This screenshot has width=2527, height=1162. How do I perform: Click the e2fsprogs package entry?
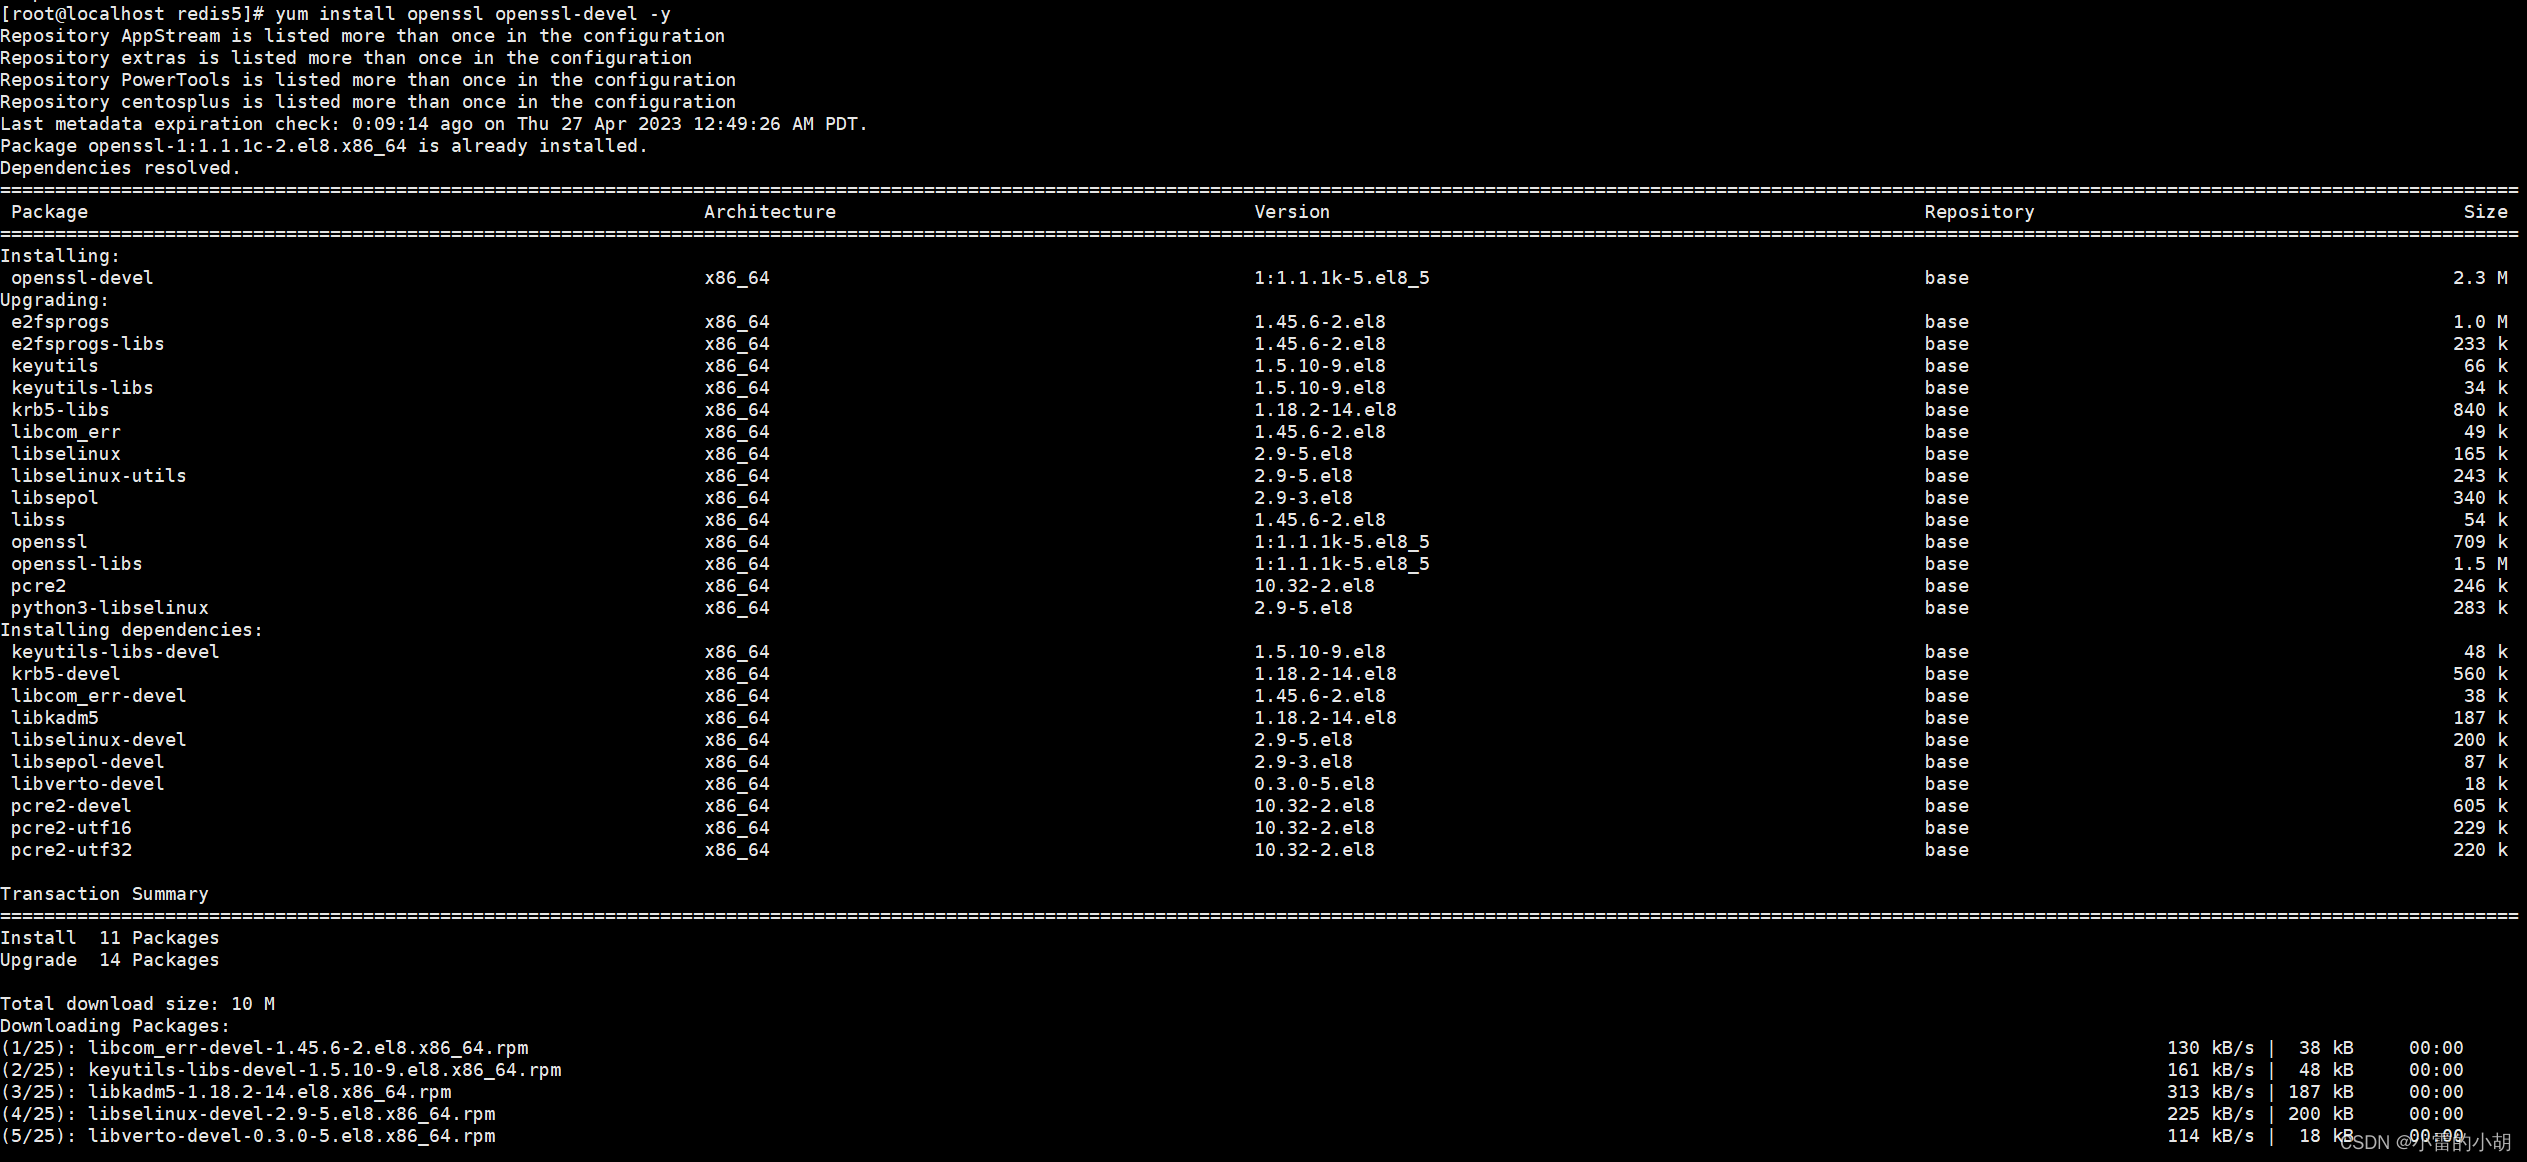60,321
